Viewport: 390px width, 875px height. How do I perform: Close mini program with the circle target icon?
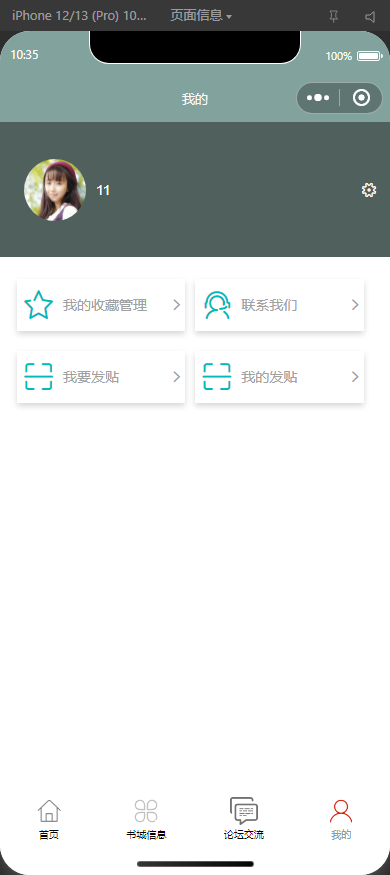click(362, 98)
